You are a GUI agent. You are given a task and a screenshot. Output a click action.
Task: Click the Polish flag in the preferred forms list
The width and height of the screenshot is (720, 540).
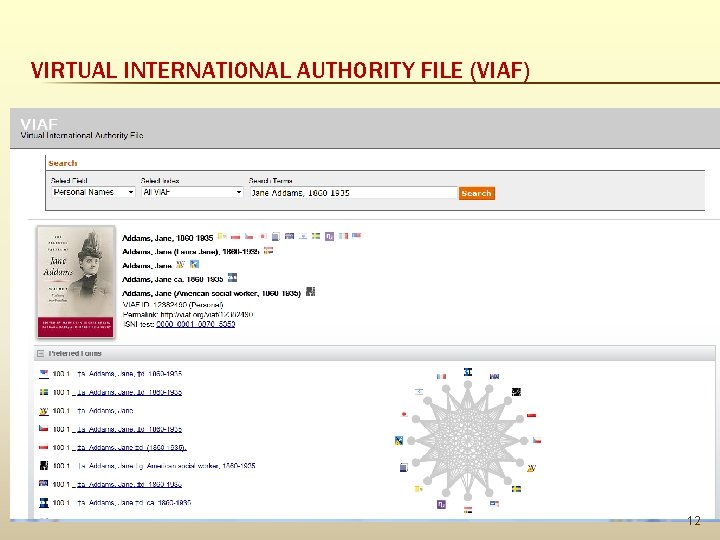pyautogui.click(x=44, y=447)
